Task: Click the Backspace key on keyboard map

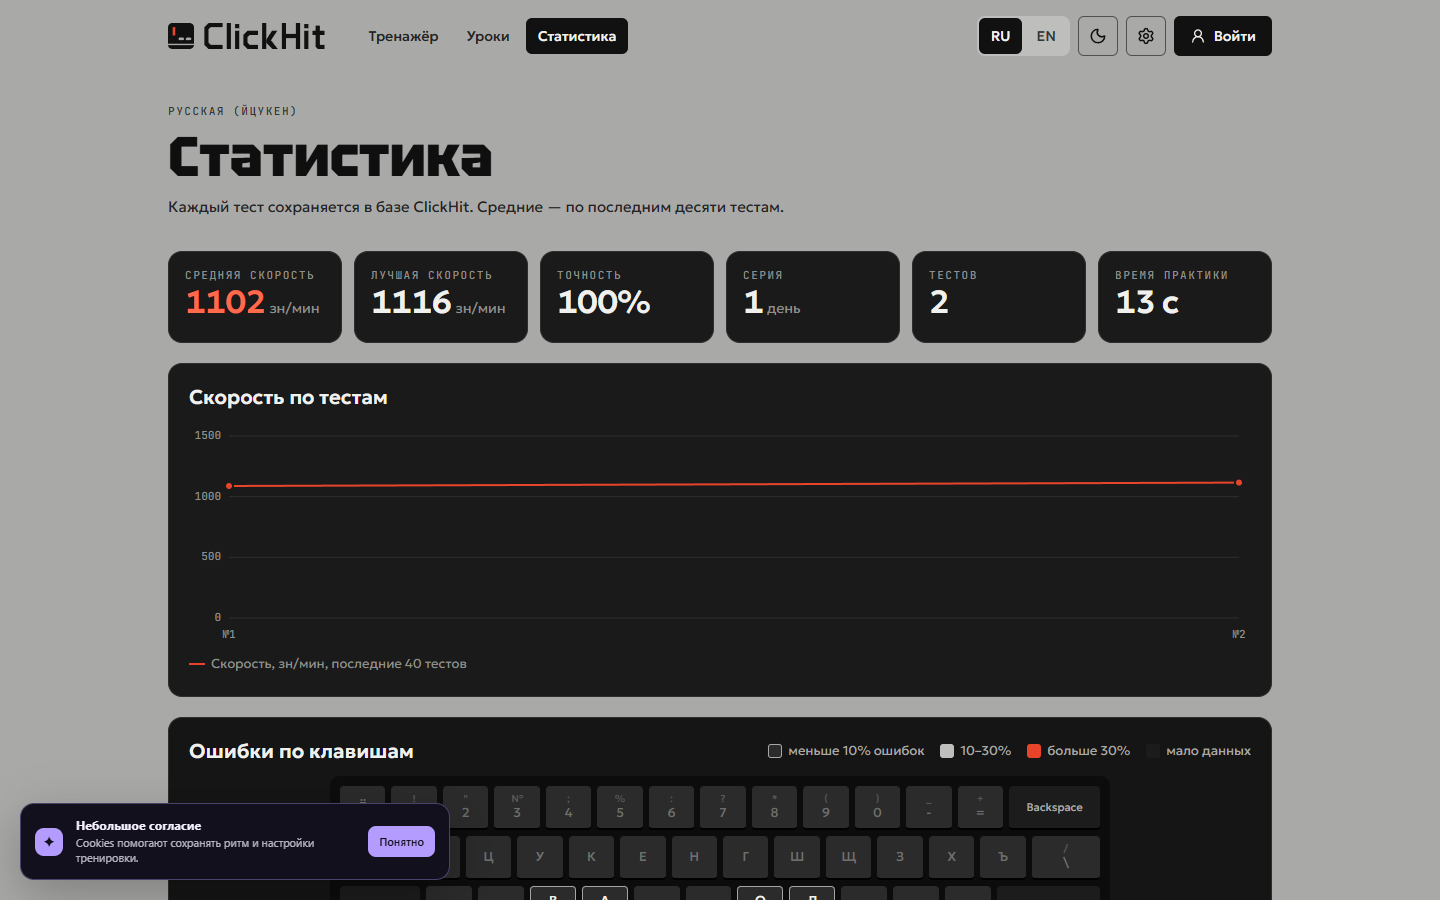Action: tap(1054, 807)
